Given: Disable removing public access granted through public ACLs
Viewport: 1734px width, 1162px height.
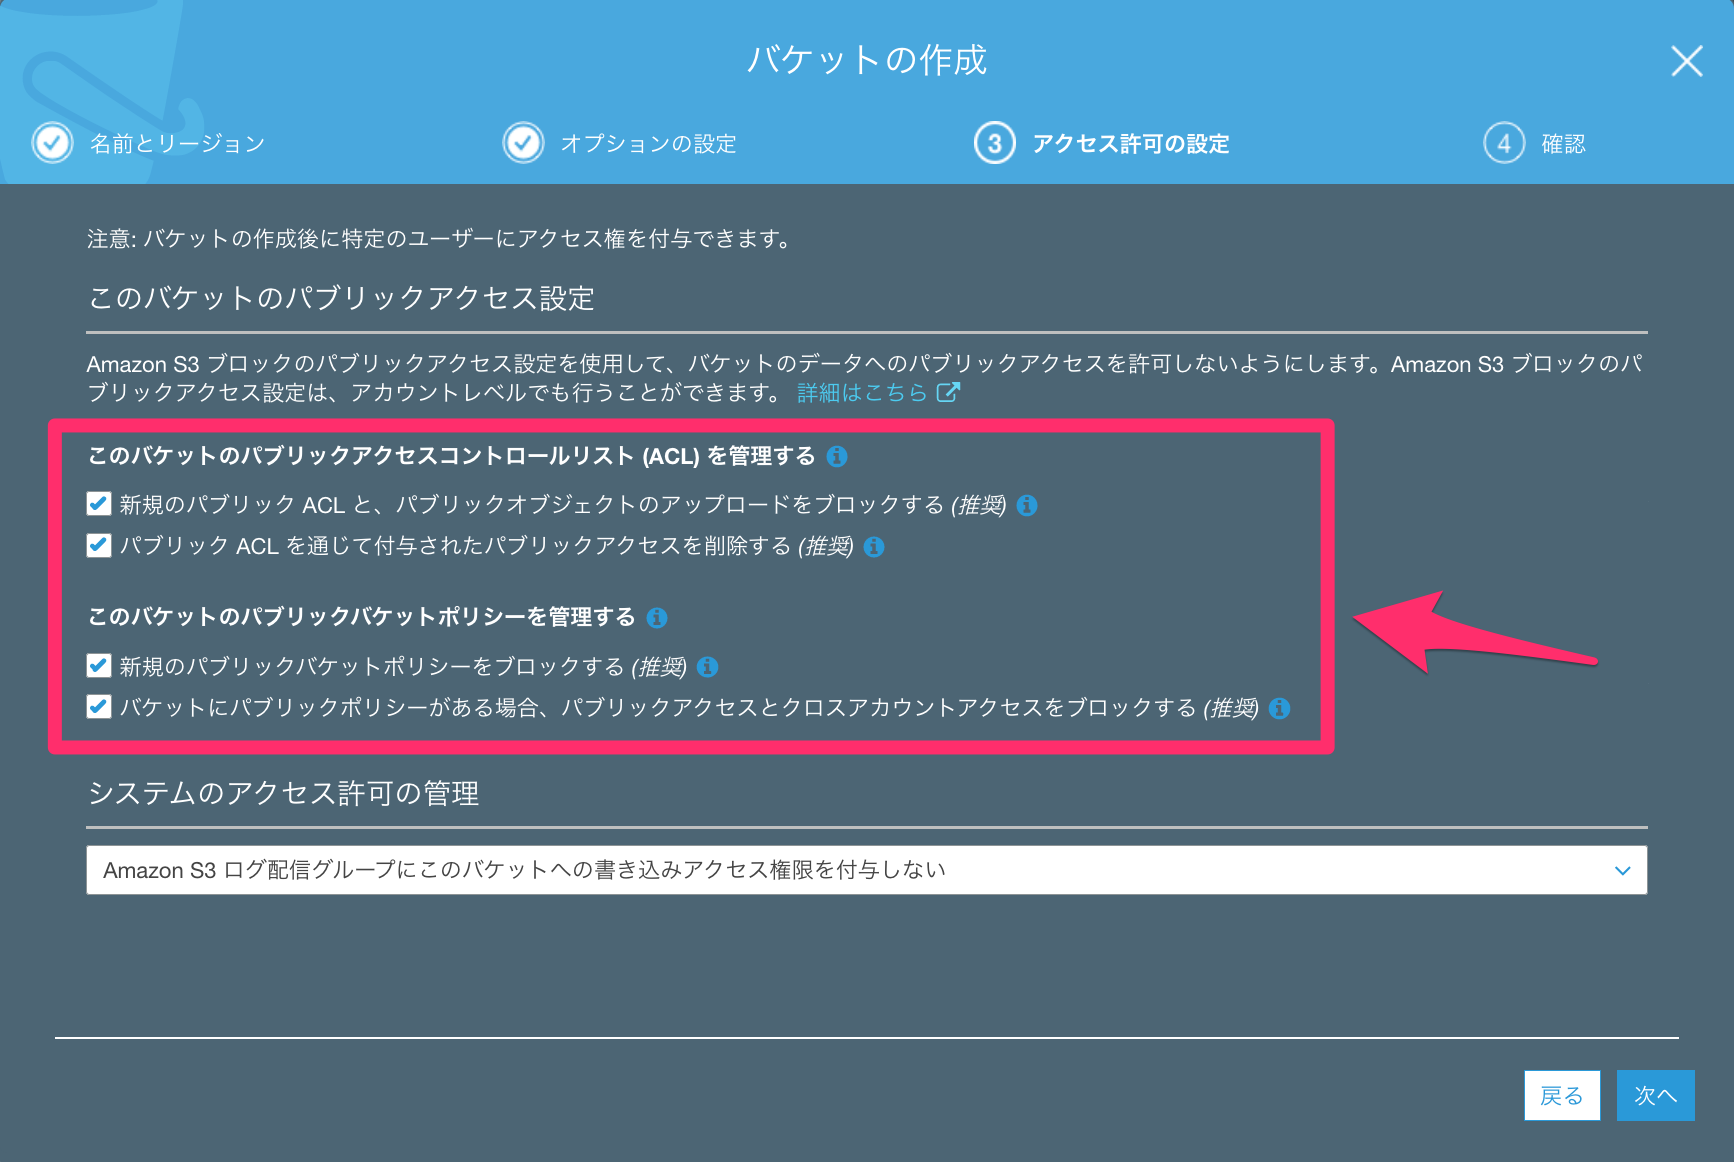Looking at the screenshot, I should coord(98,546).
